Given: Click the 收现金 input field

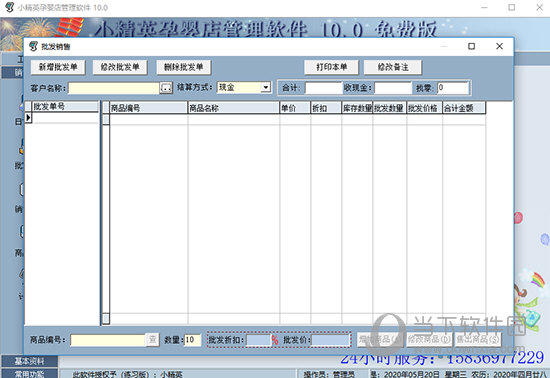Looking at the screenshot, I should 393,88.
